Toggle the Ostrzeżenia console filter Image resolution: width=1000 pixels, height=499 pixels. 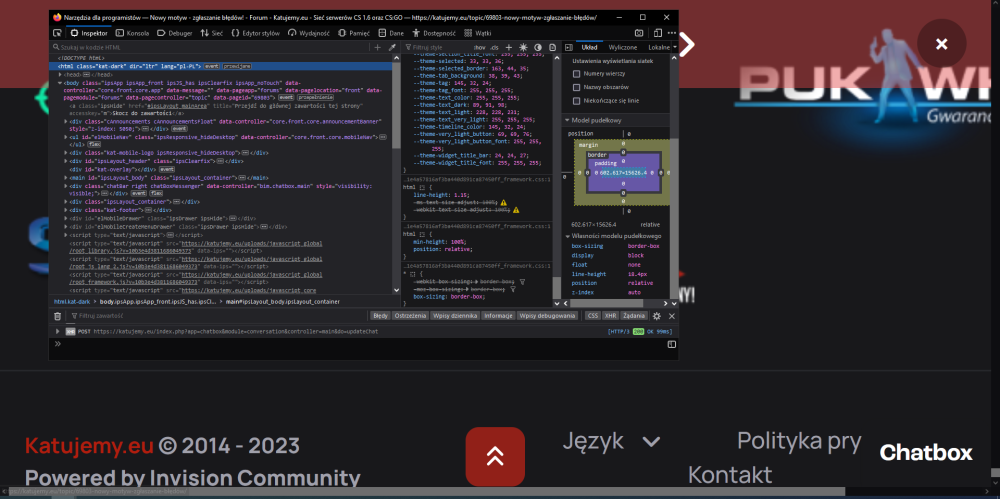[x=410, y=316]
